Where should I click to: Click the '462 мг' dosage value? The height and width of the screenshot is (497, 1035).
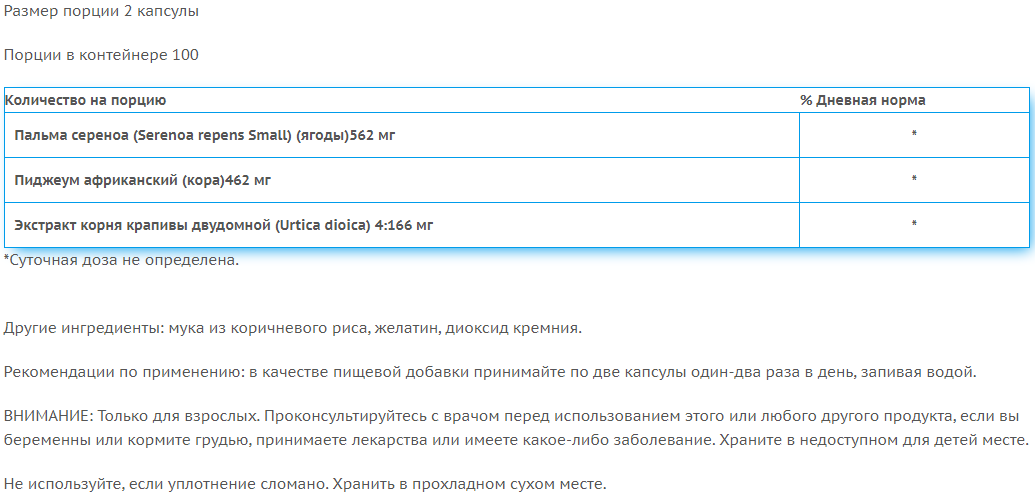248,180
